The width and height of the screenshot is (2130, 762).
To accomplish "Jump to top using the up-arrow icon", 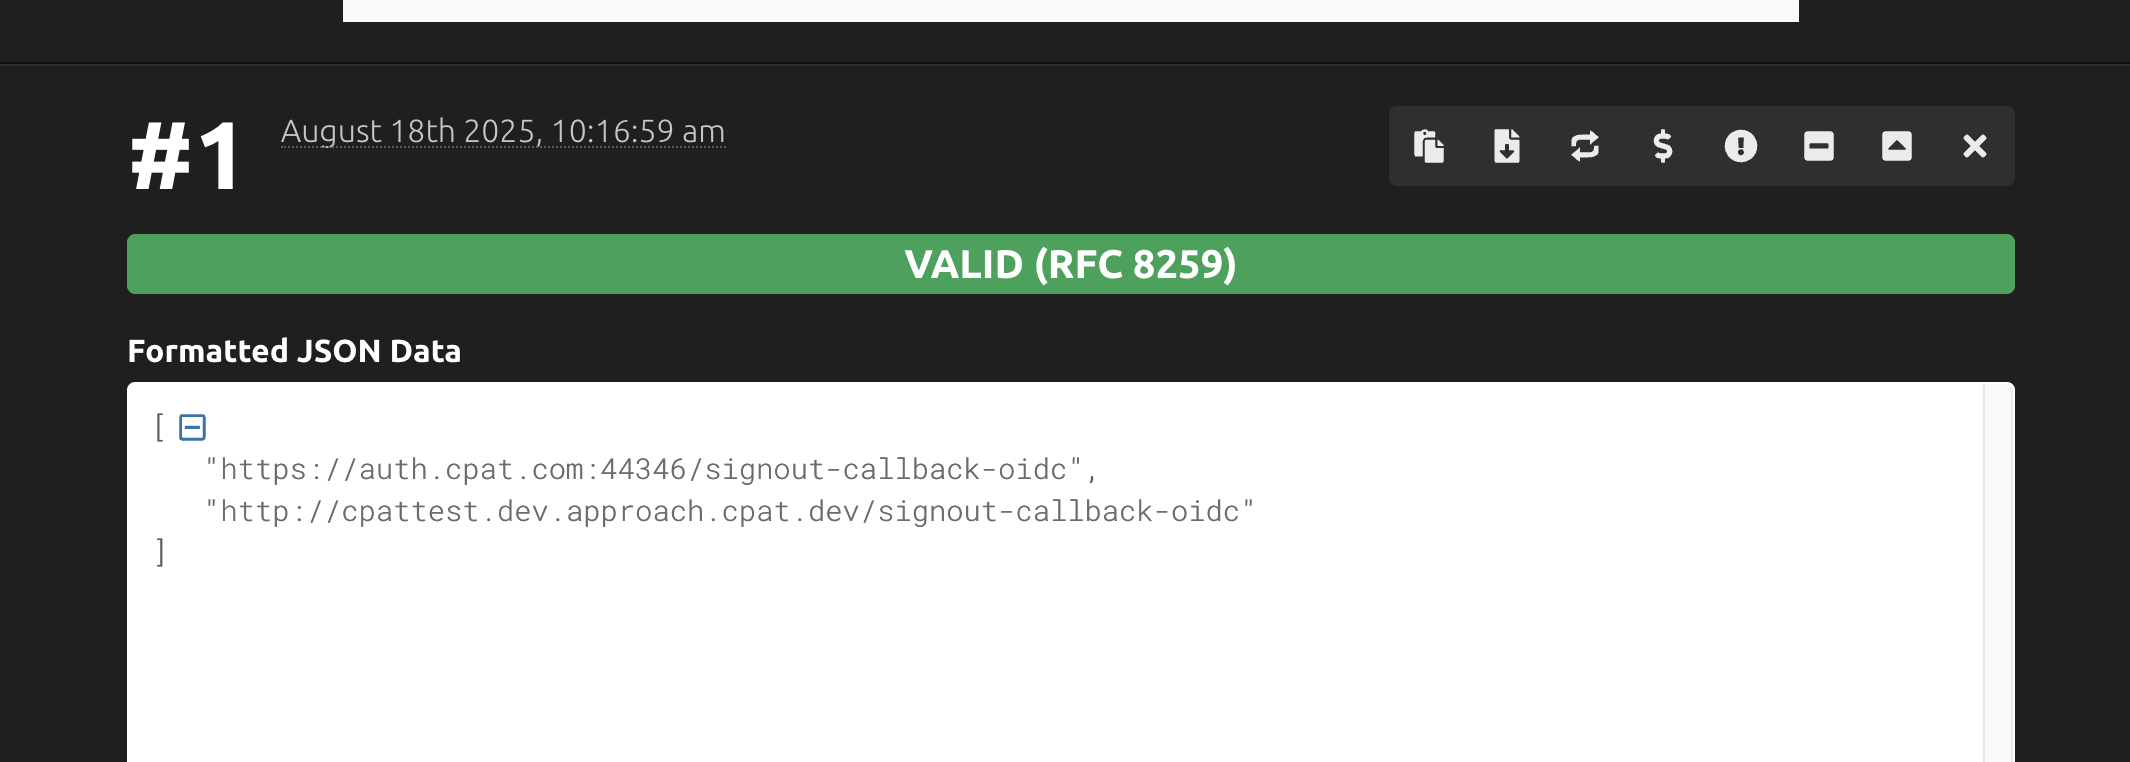I will 1897,146.
